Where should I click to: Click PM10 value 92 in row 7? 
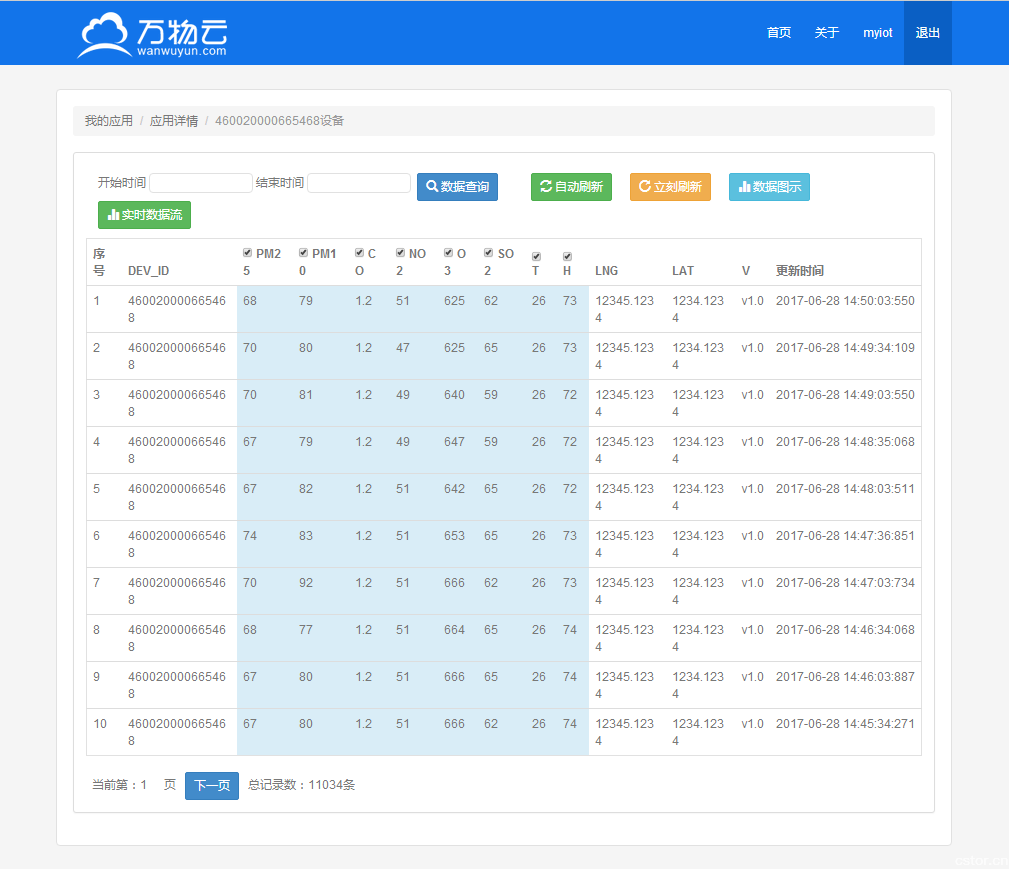pyautogui.click(x=306, y=583)
